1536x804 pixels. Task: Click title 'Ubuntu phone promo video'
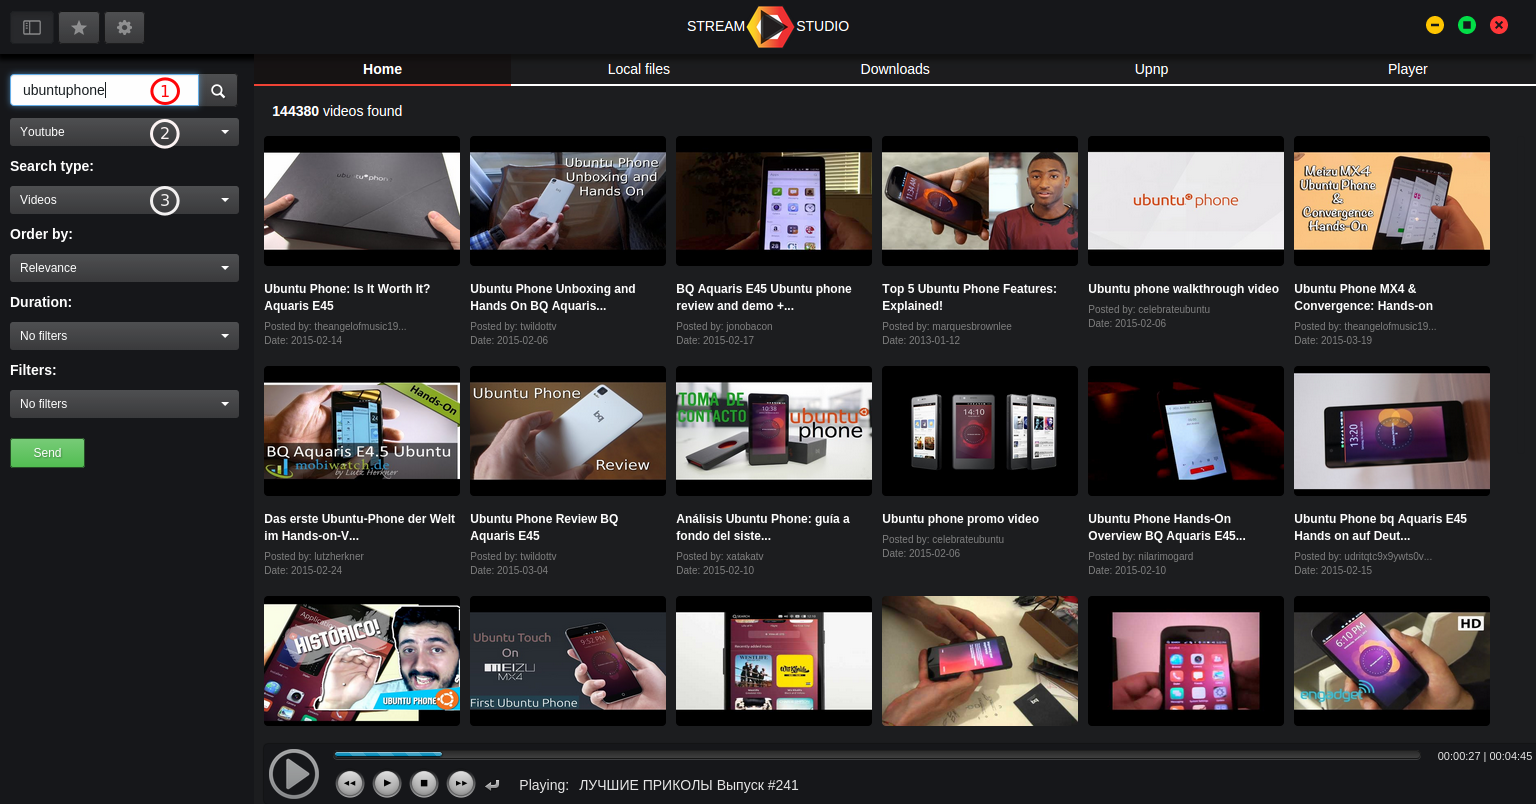(x=960, y=519)
